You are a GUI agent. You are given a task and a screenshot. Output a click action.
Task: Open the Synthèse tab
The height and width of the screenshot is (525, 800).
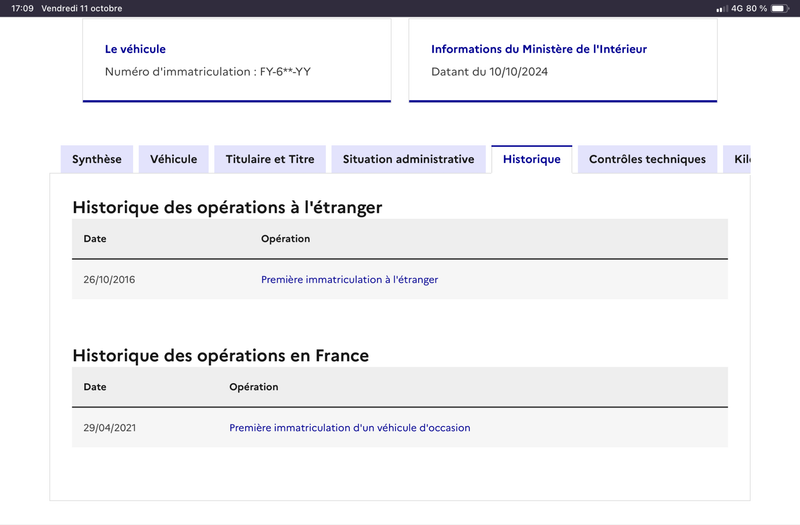[x=97, y=159]
